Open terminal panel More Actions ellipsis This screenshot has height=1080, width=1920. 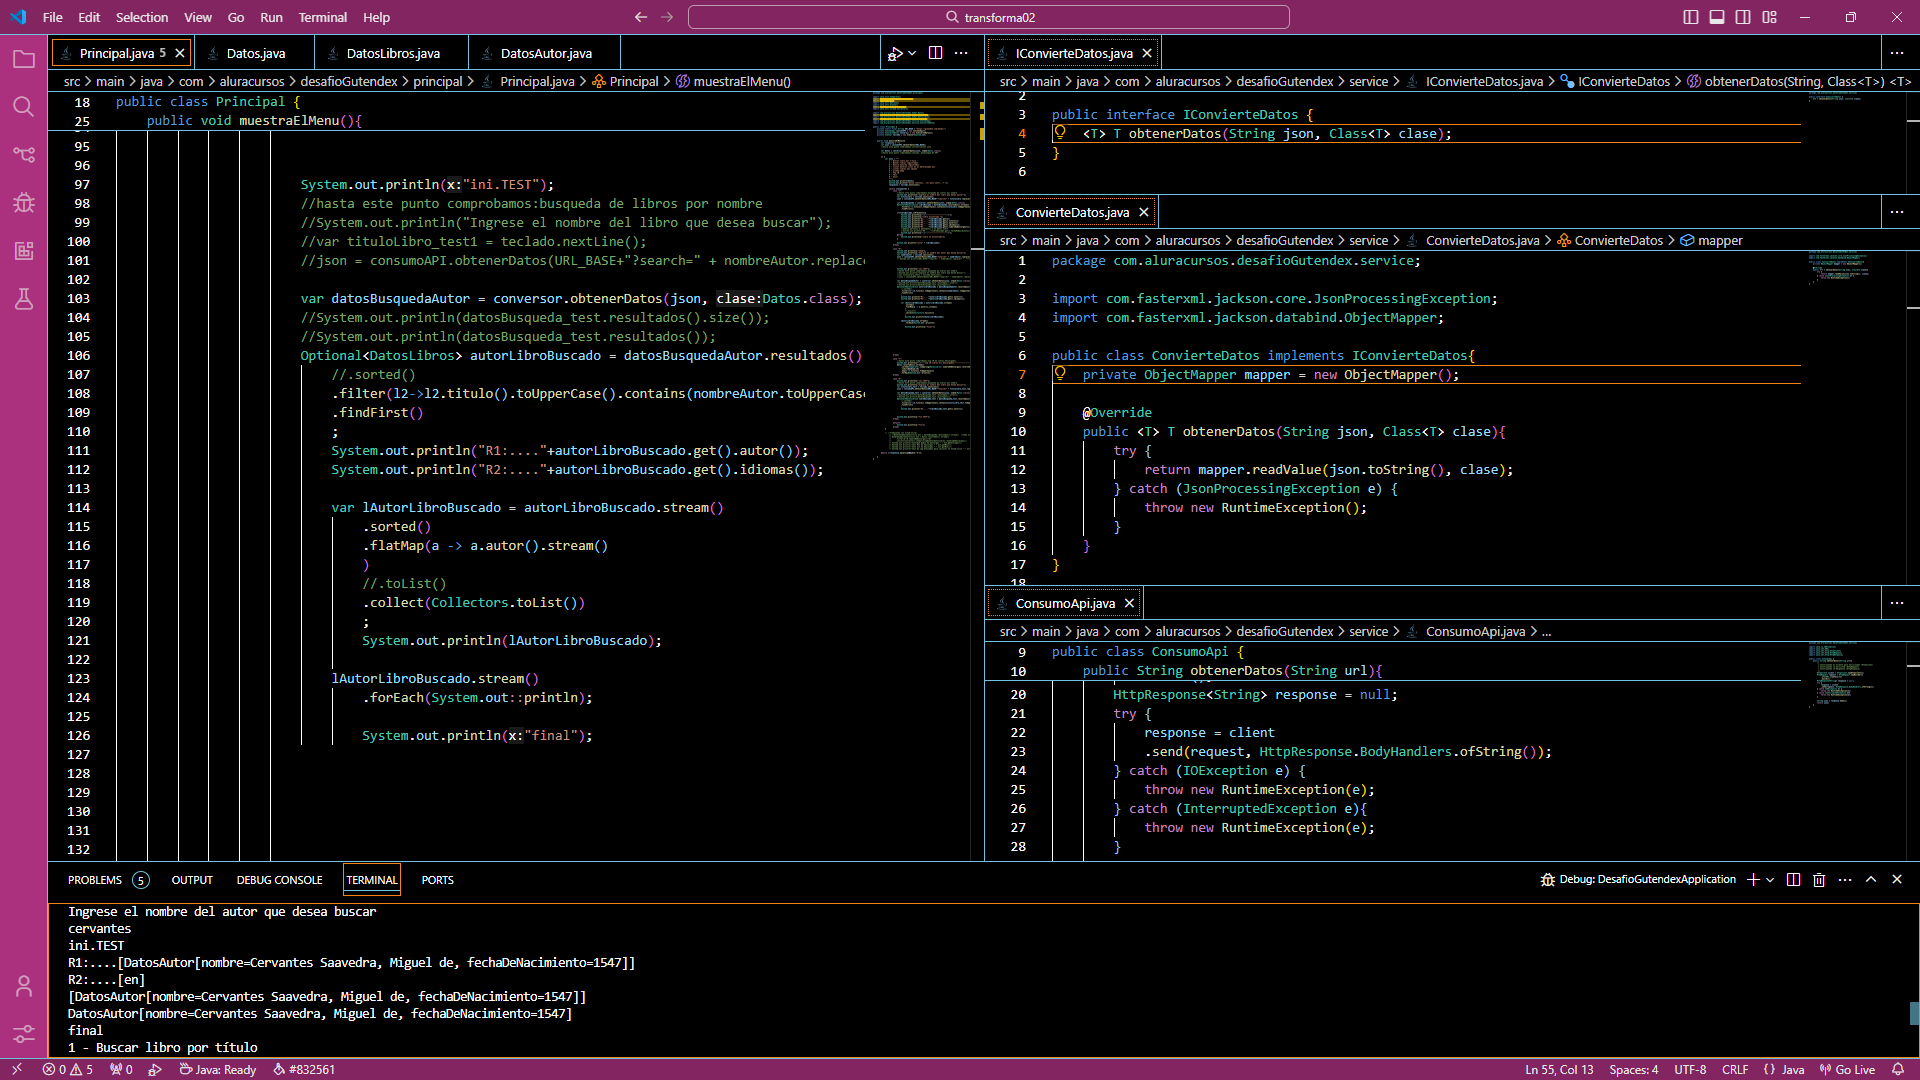coord(1845,880)
